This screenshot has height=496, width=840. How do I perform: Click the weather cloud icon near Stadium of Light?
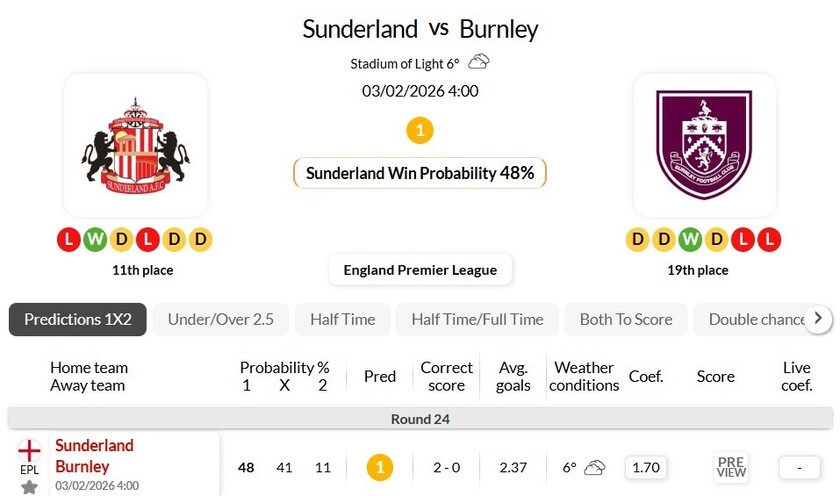[479, 62]
